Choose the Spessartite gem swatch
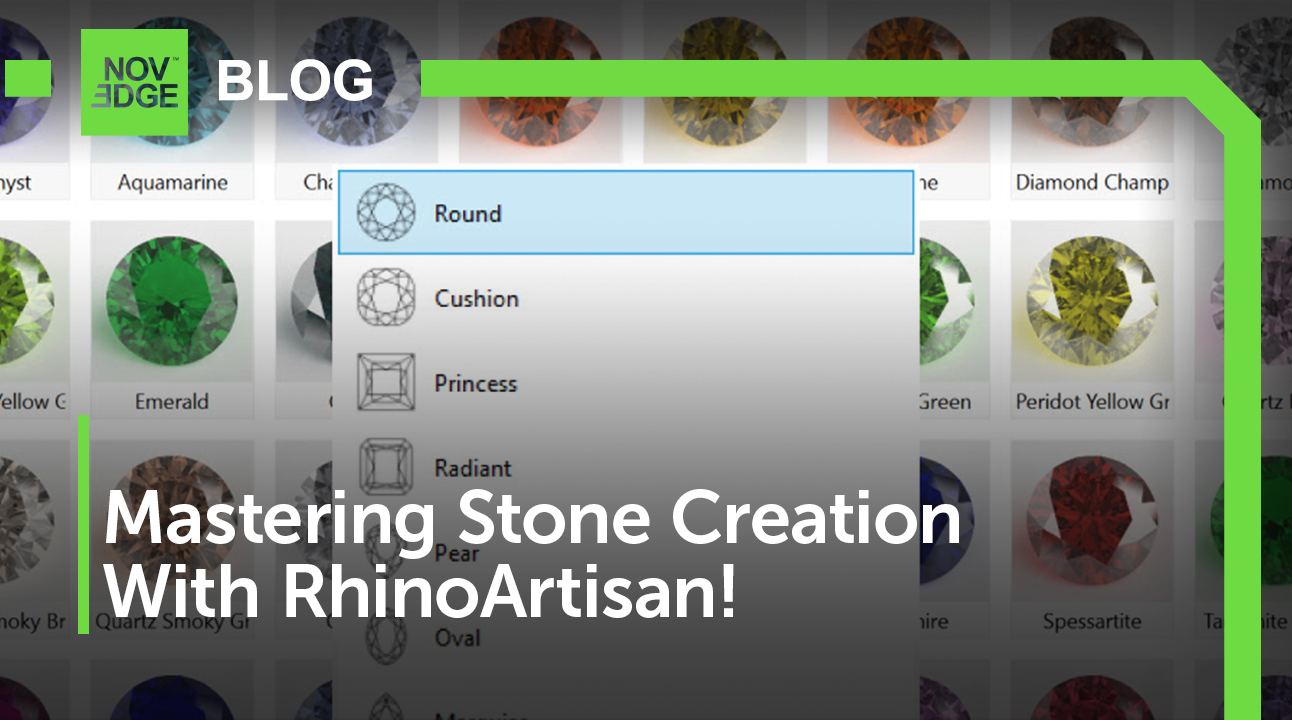The height and width of the screenshot is (720, 1292). pos(1091,525)
